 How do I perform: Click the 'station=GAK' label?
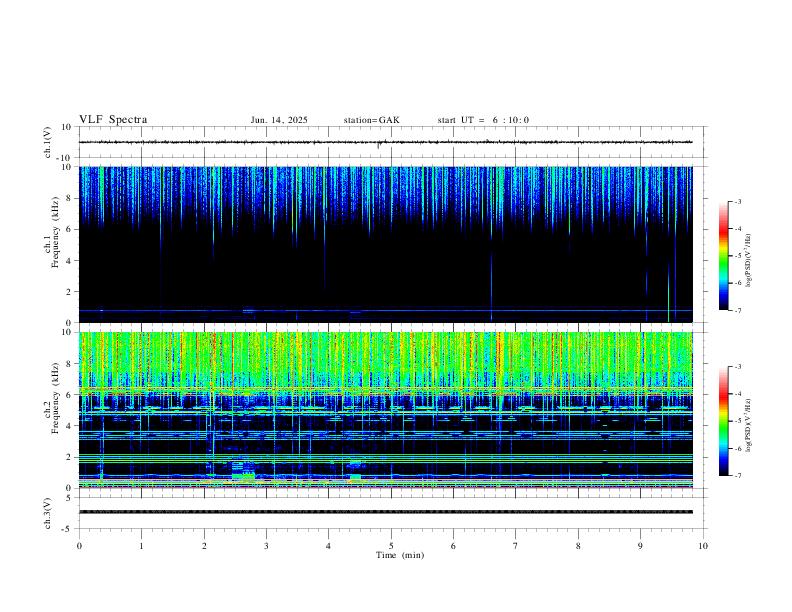point(371,120)
